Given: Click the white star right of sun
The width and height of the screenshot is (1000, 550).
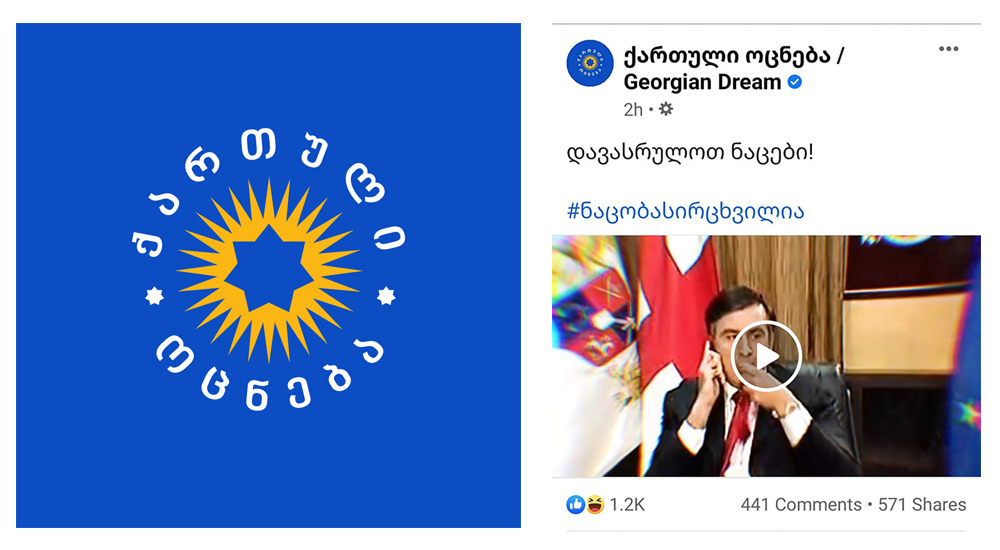Looking at the screenshot, I should point(386,296).
